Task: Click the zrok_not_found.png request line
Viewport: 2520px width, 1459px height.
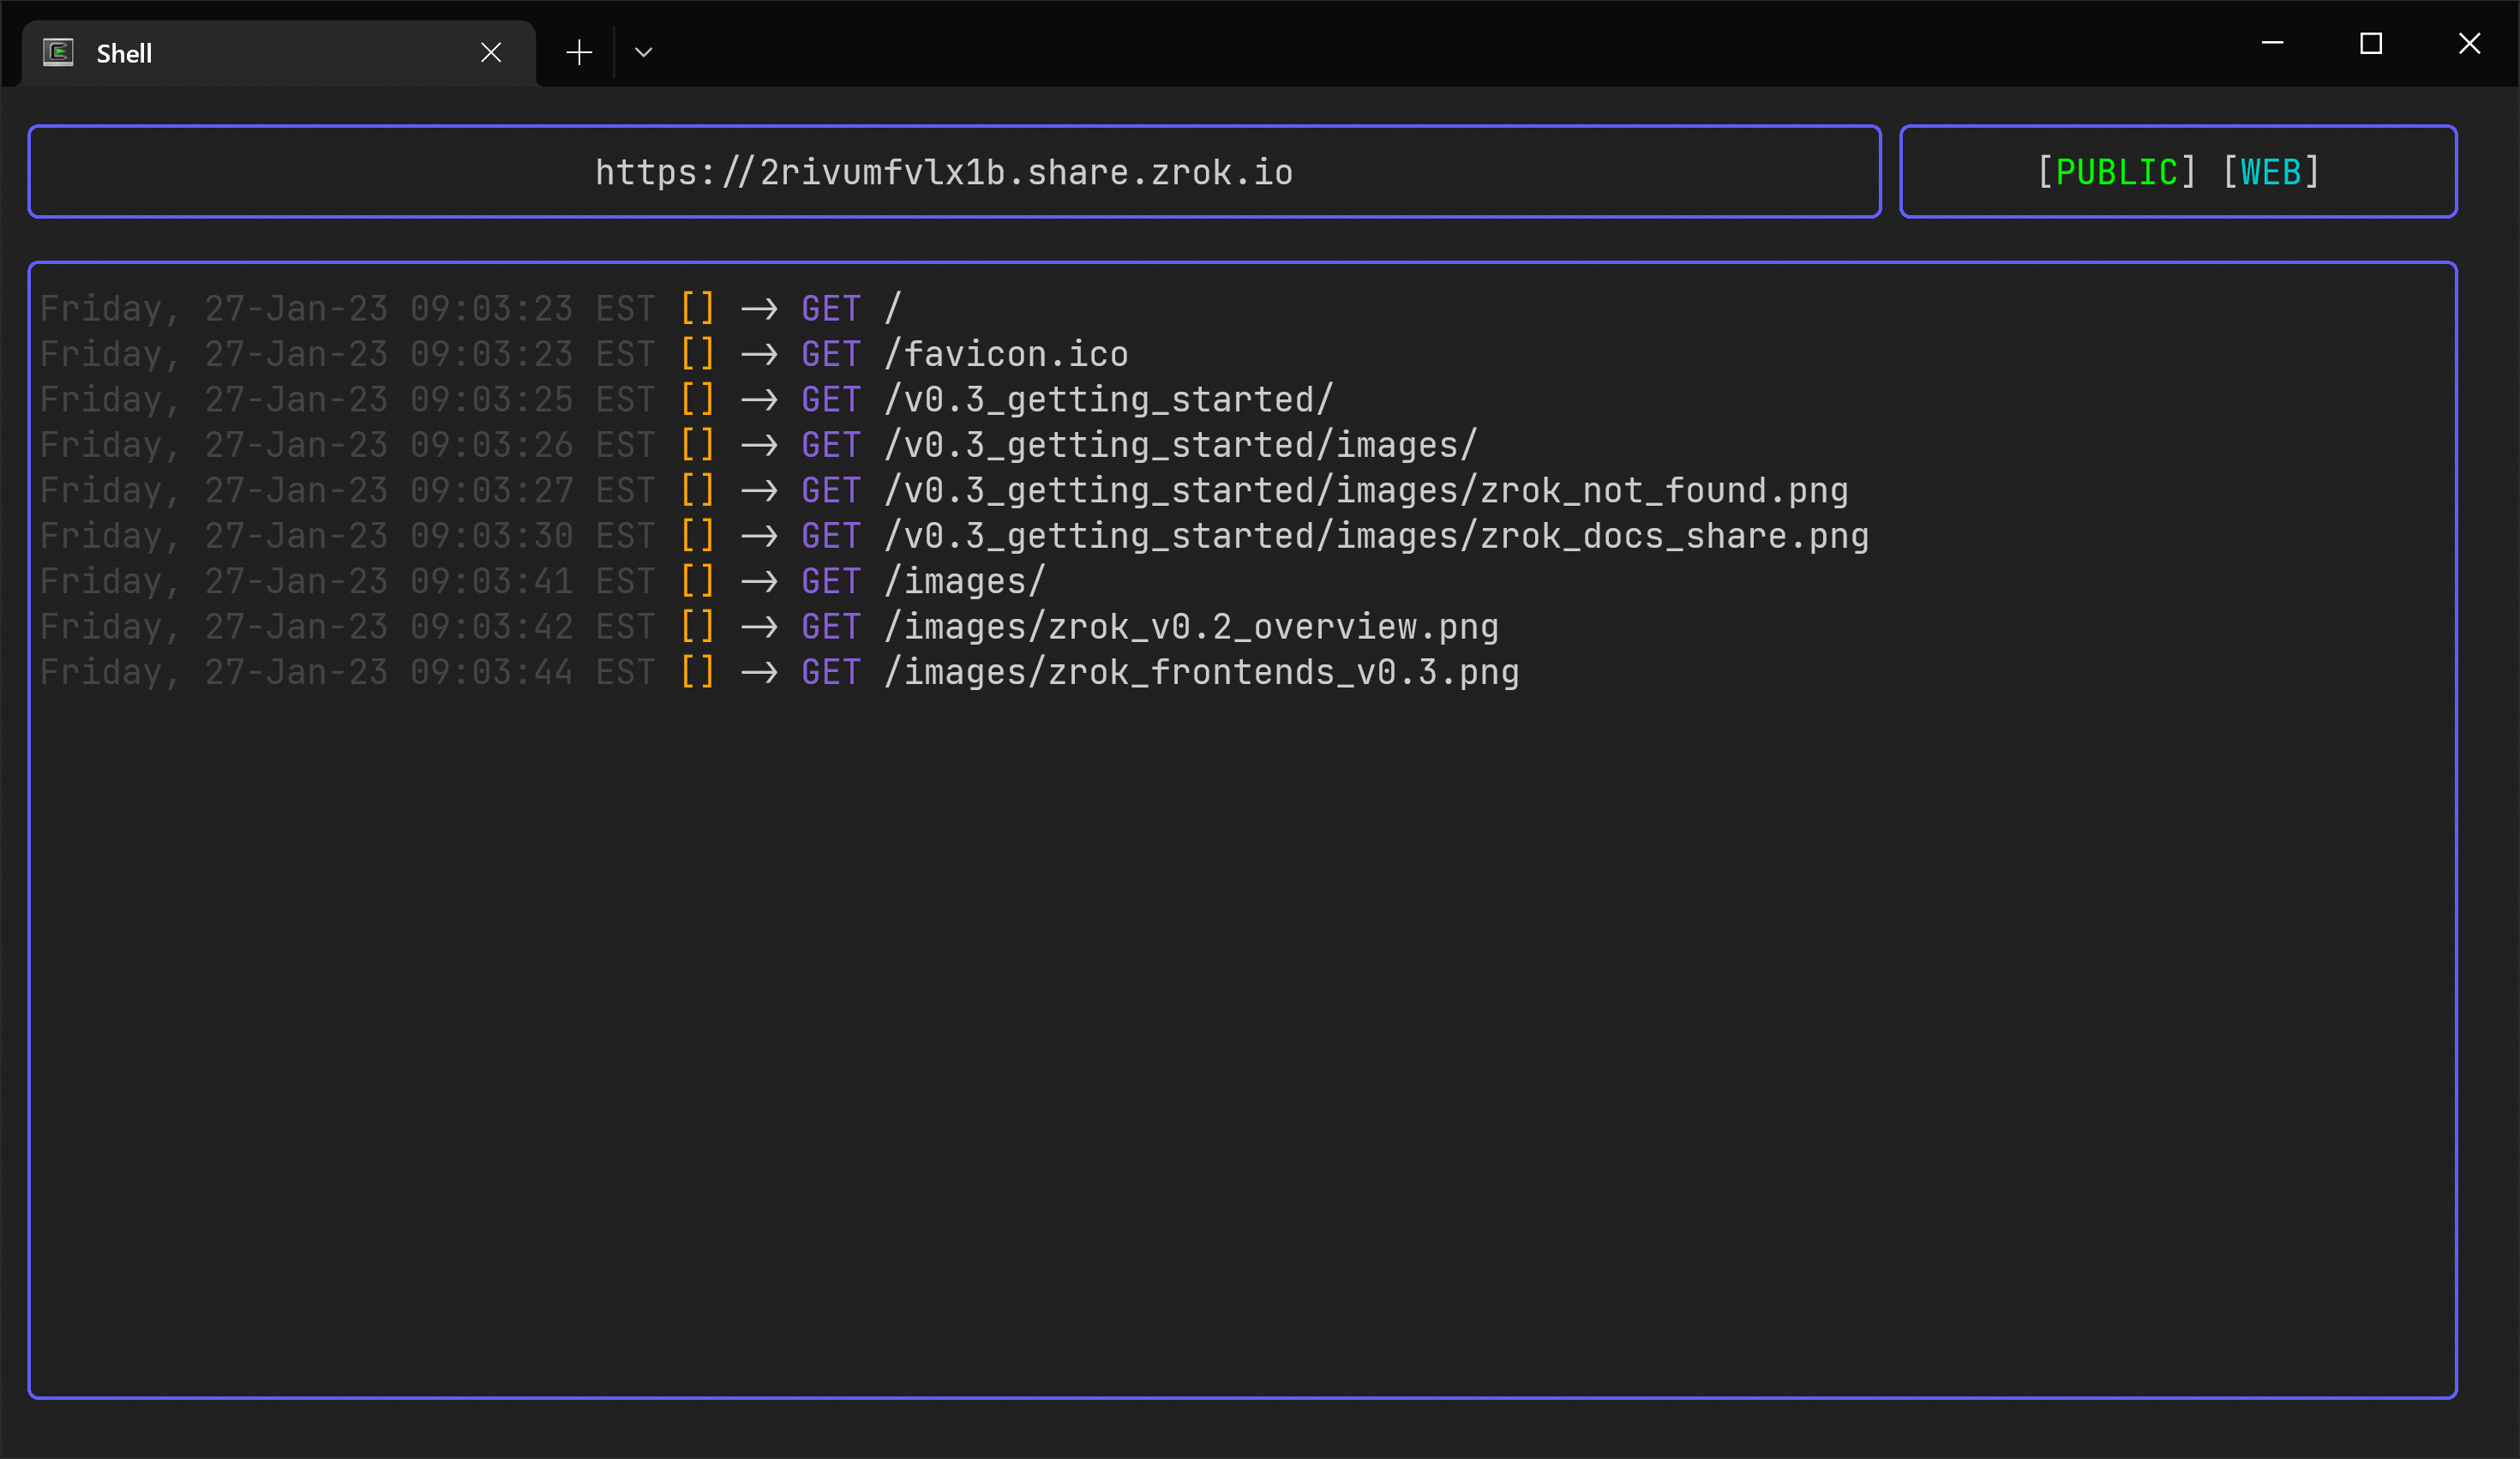Action: pos(1663,490)
